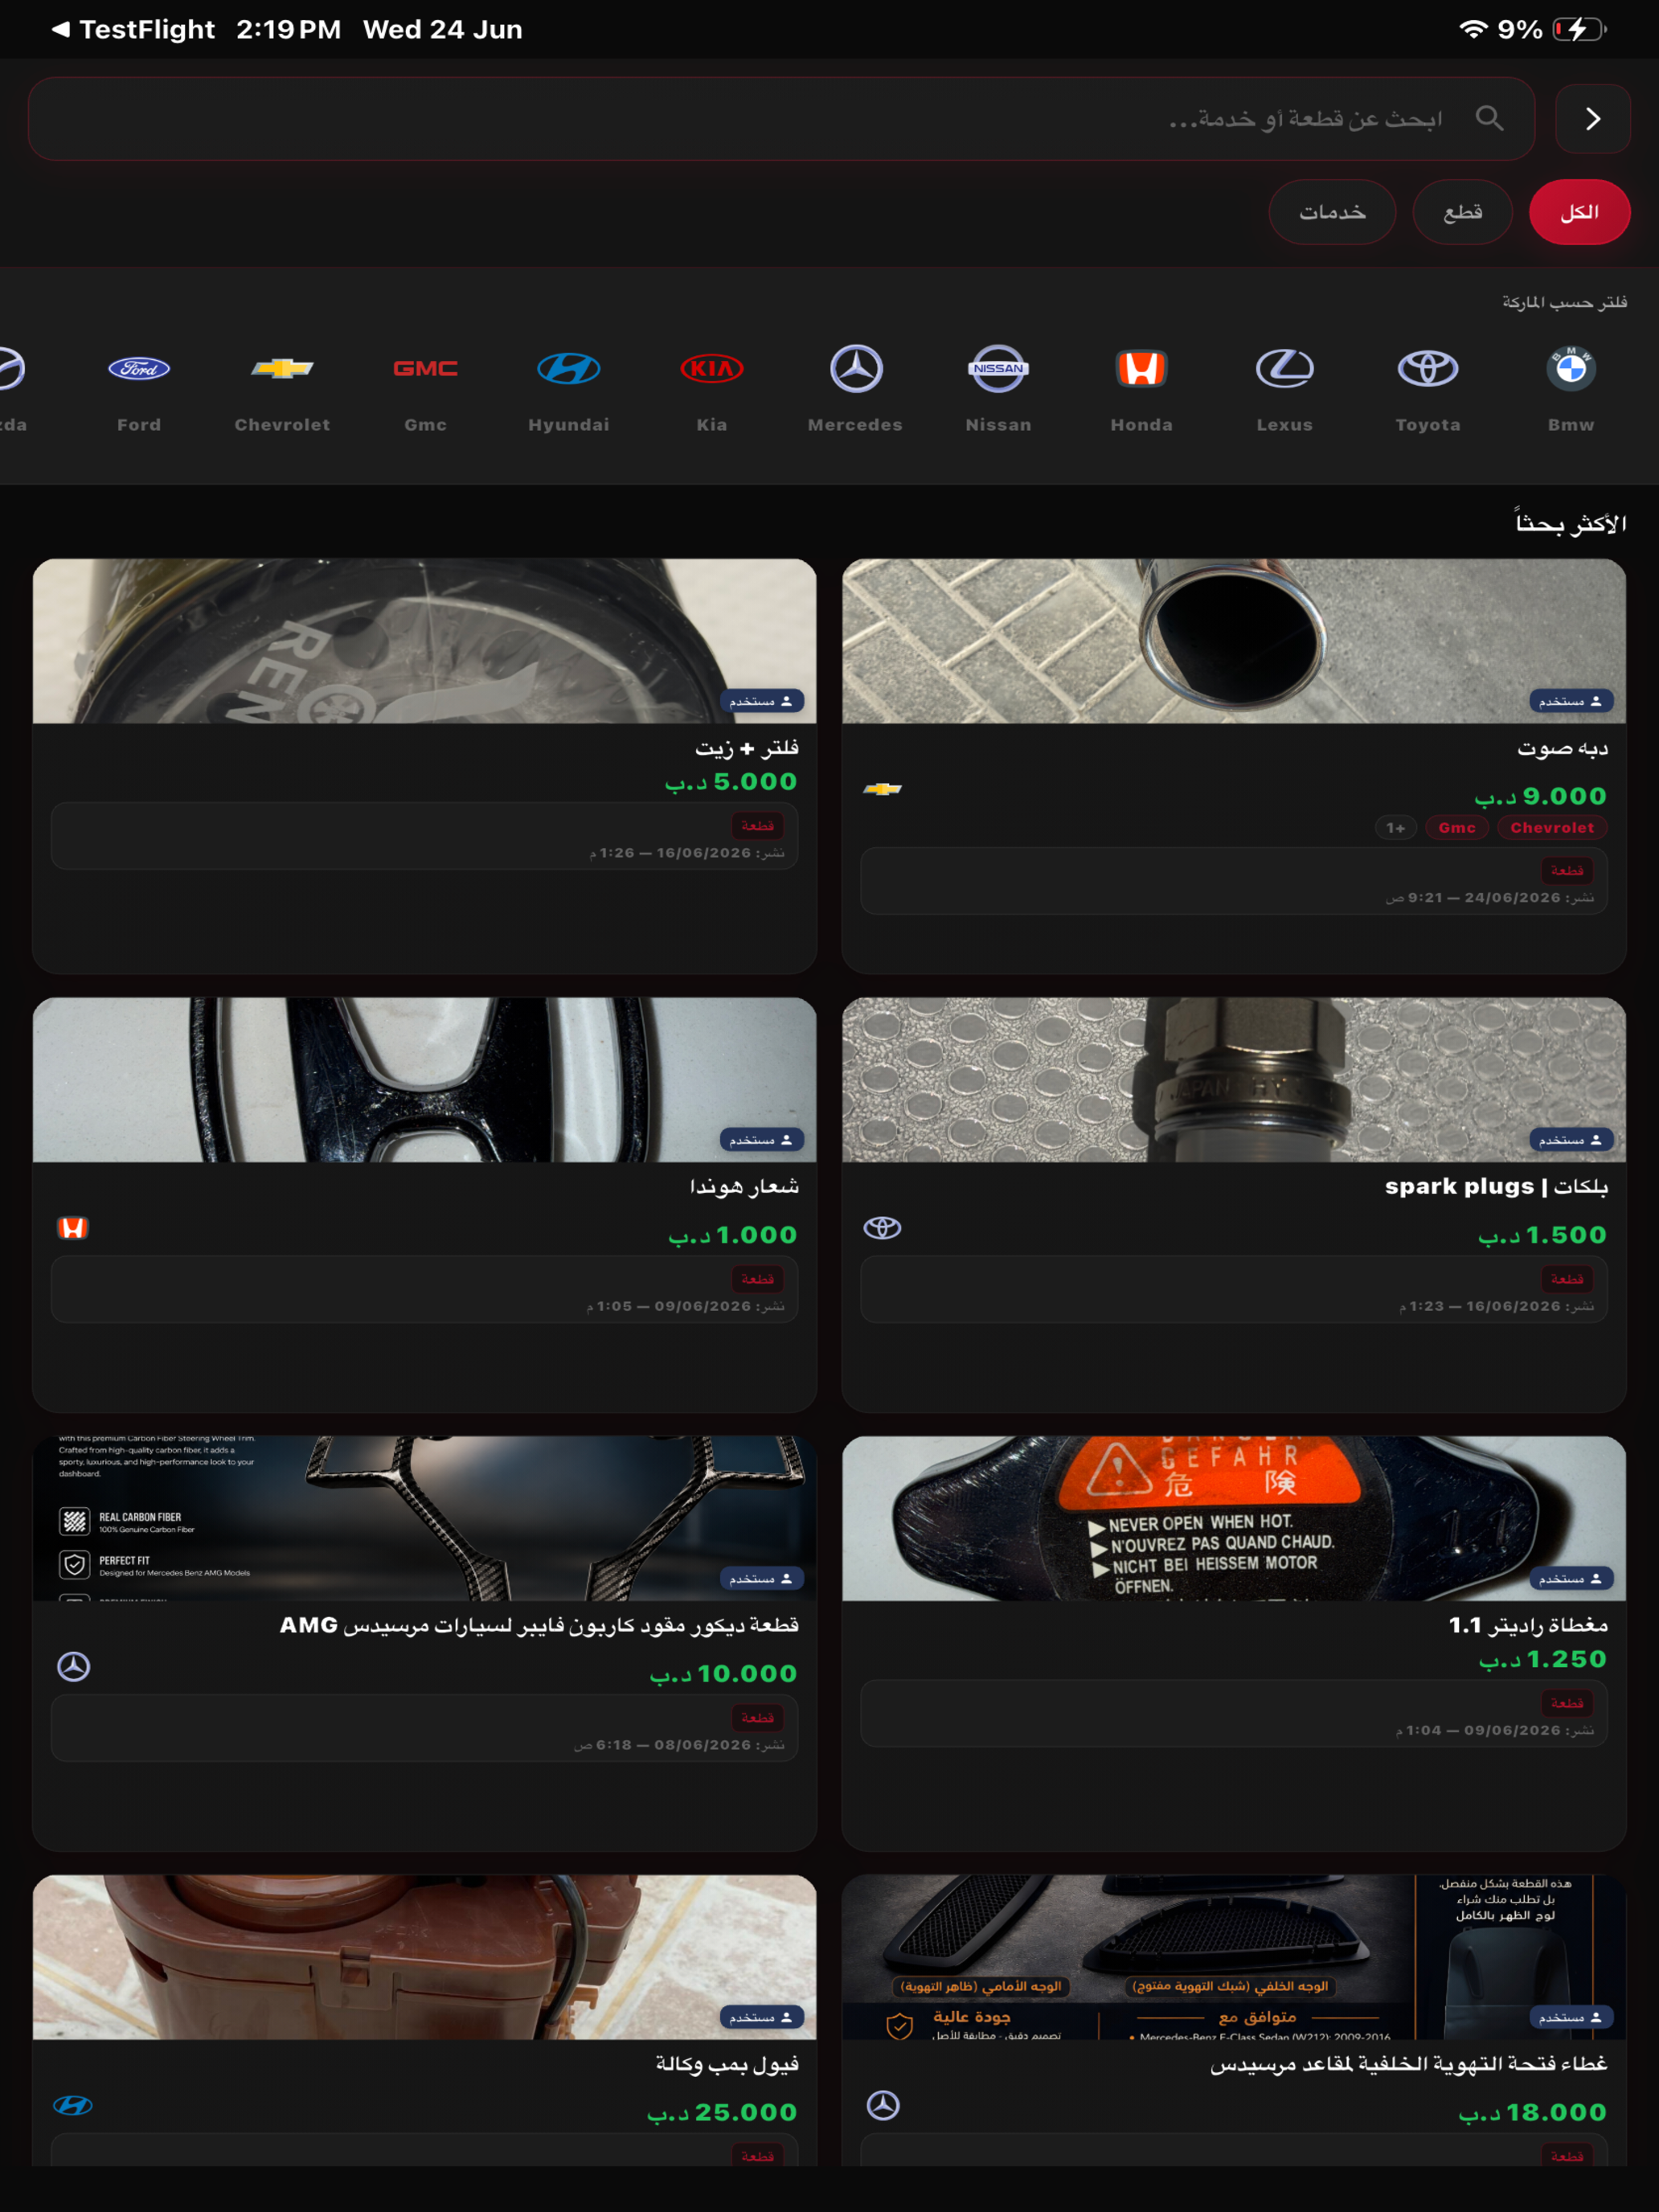Tap the شعار هوندا title
This screenshot has width=1659, height=2212.
pyautogui.click(x=744, y=1186)
